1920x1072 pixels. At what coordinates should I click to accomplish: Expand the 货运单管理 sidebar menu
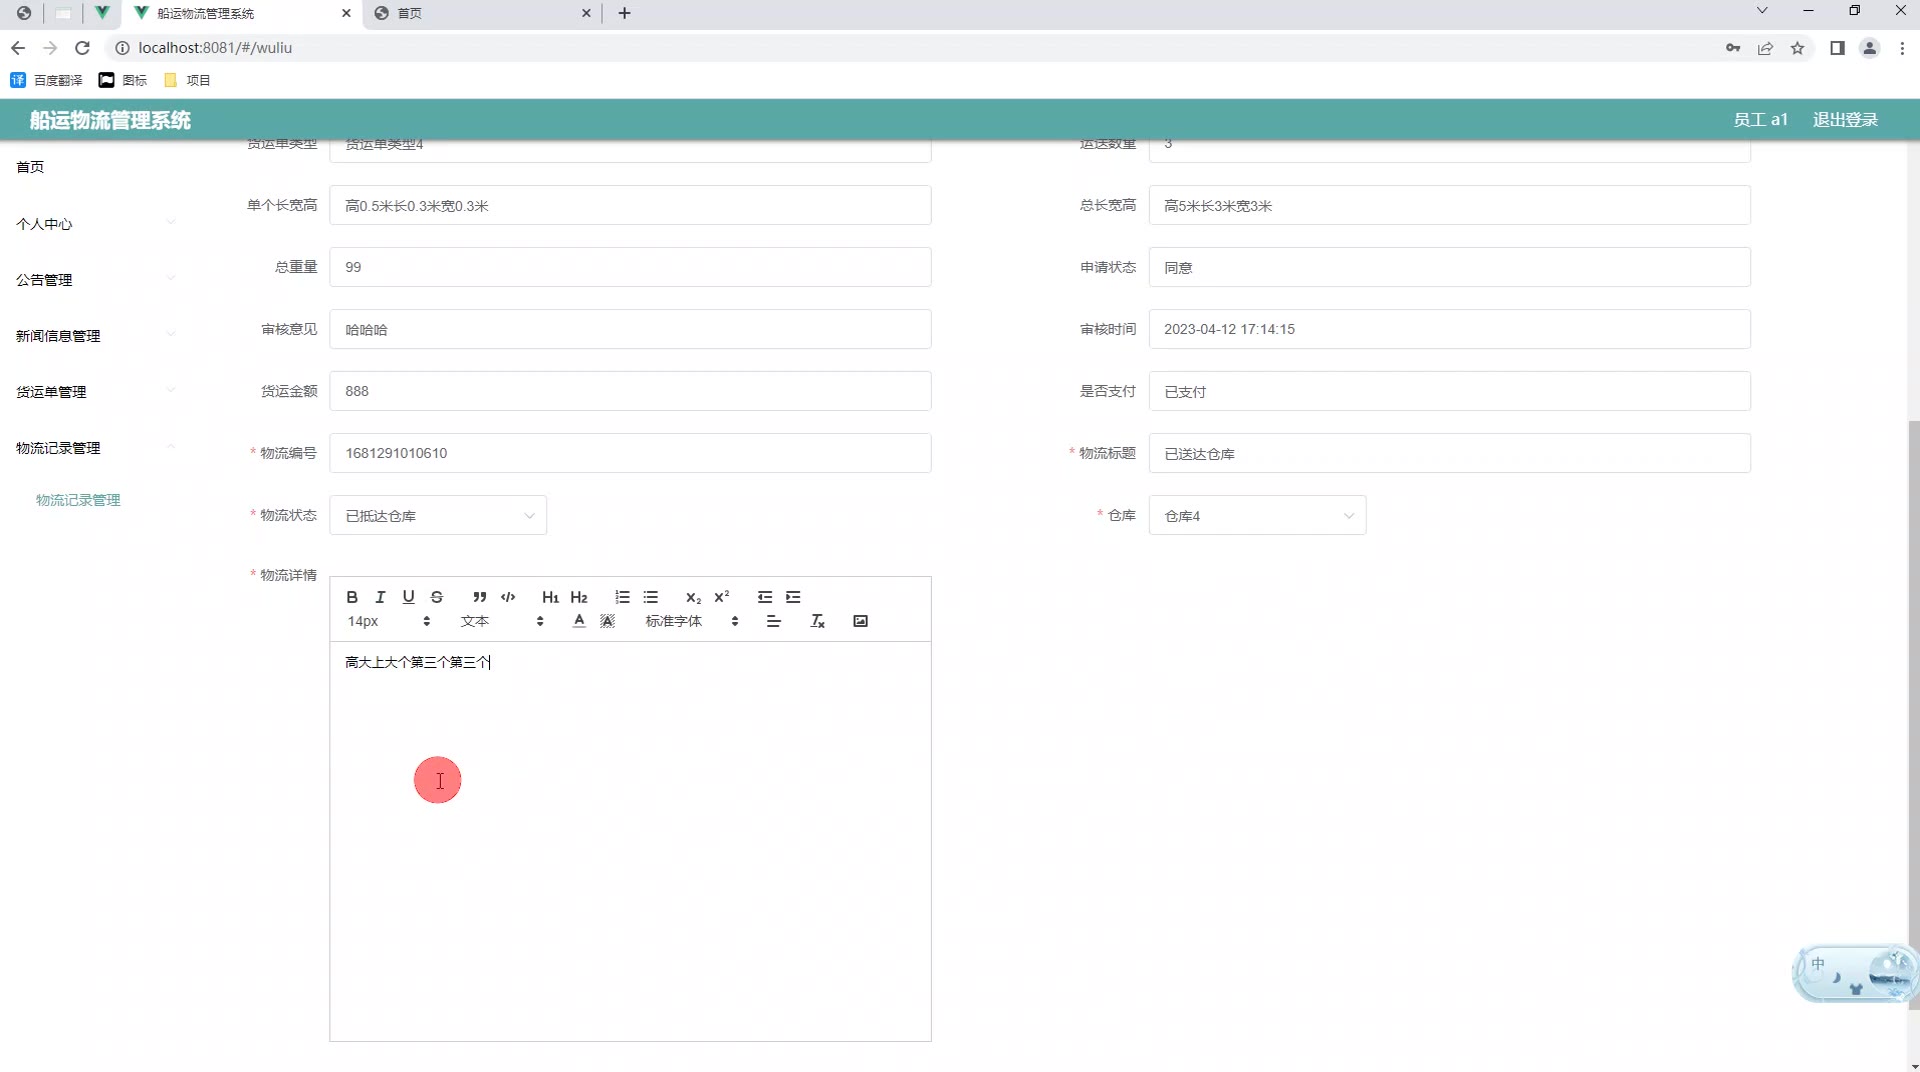[x=95, y=392]
